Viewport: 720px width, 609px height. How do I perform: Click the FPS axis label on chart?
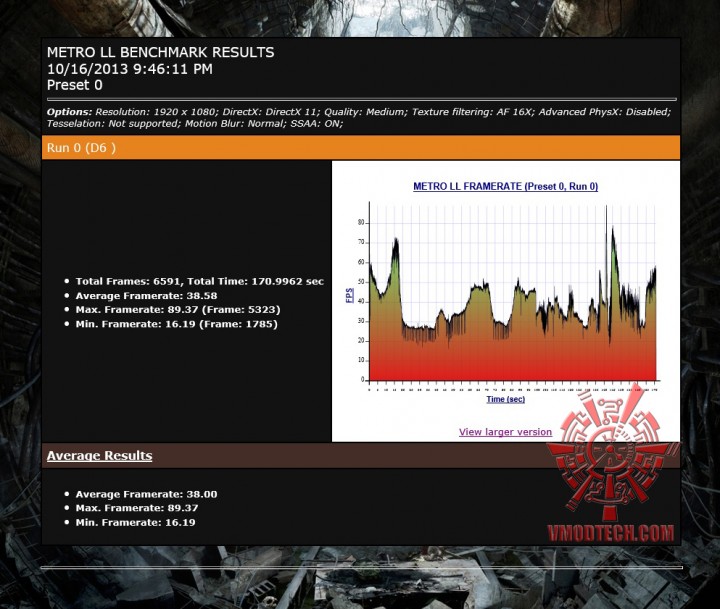(350, 295)
